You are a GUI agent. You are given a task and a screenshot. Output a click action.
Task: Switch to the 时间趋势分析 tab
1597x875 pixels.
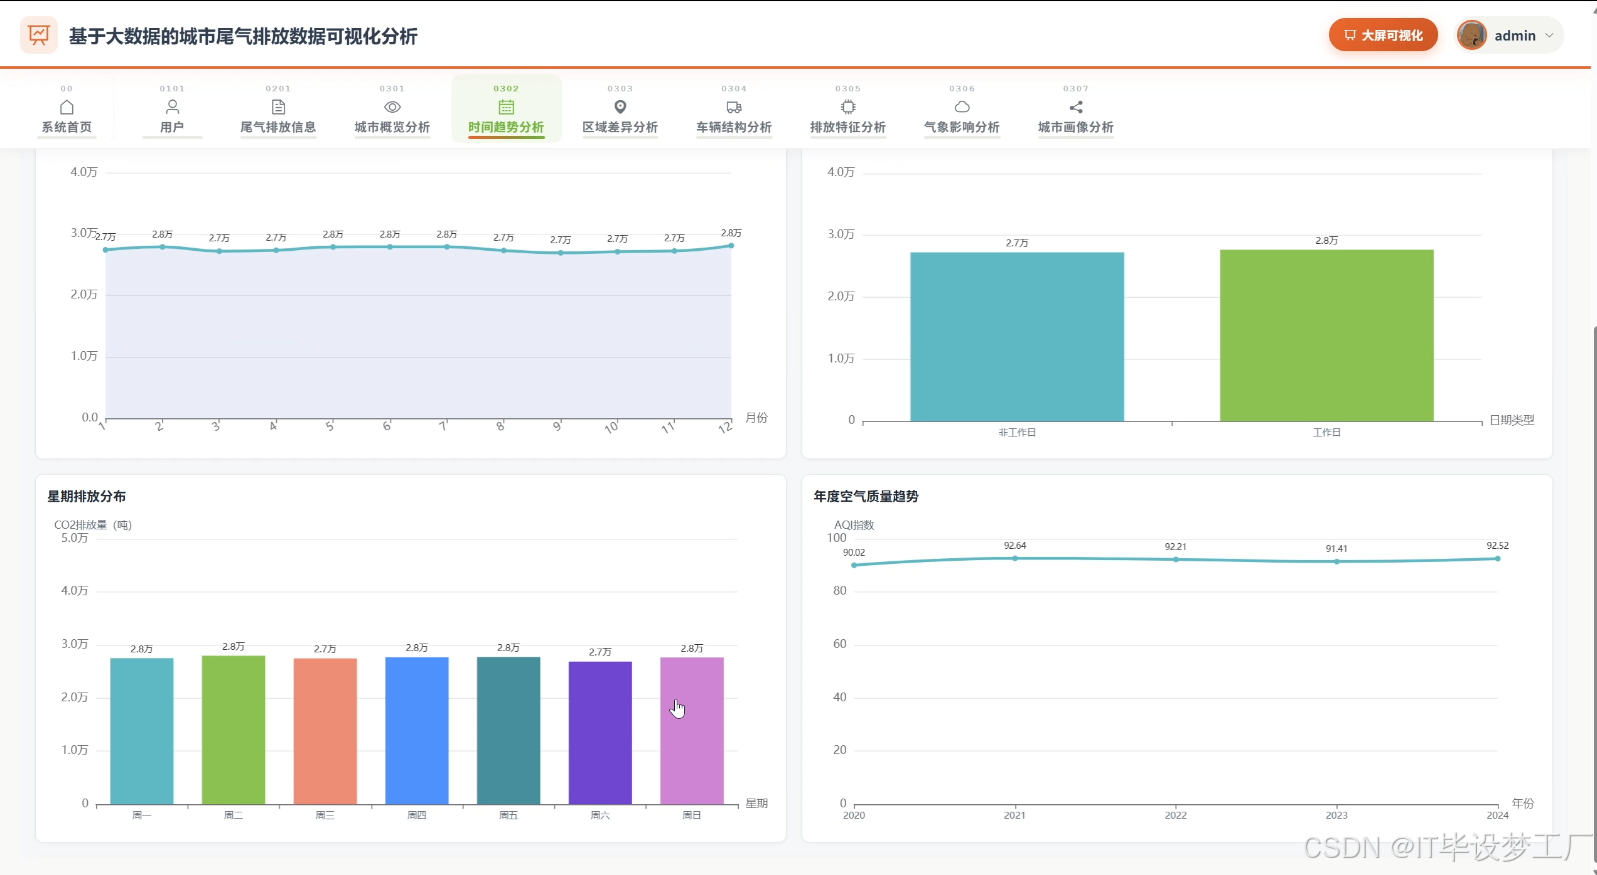[x=506, y=109]
